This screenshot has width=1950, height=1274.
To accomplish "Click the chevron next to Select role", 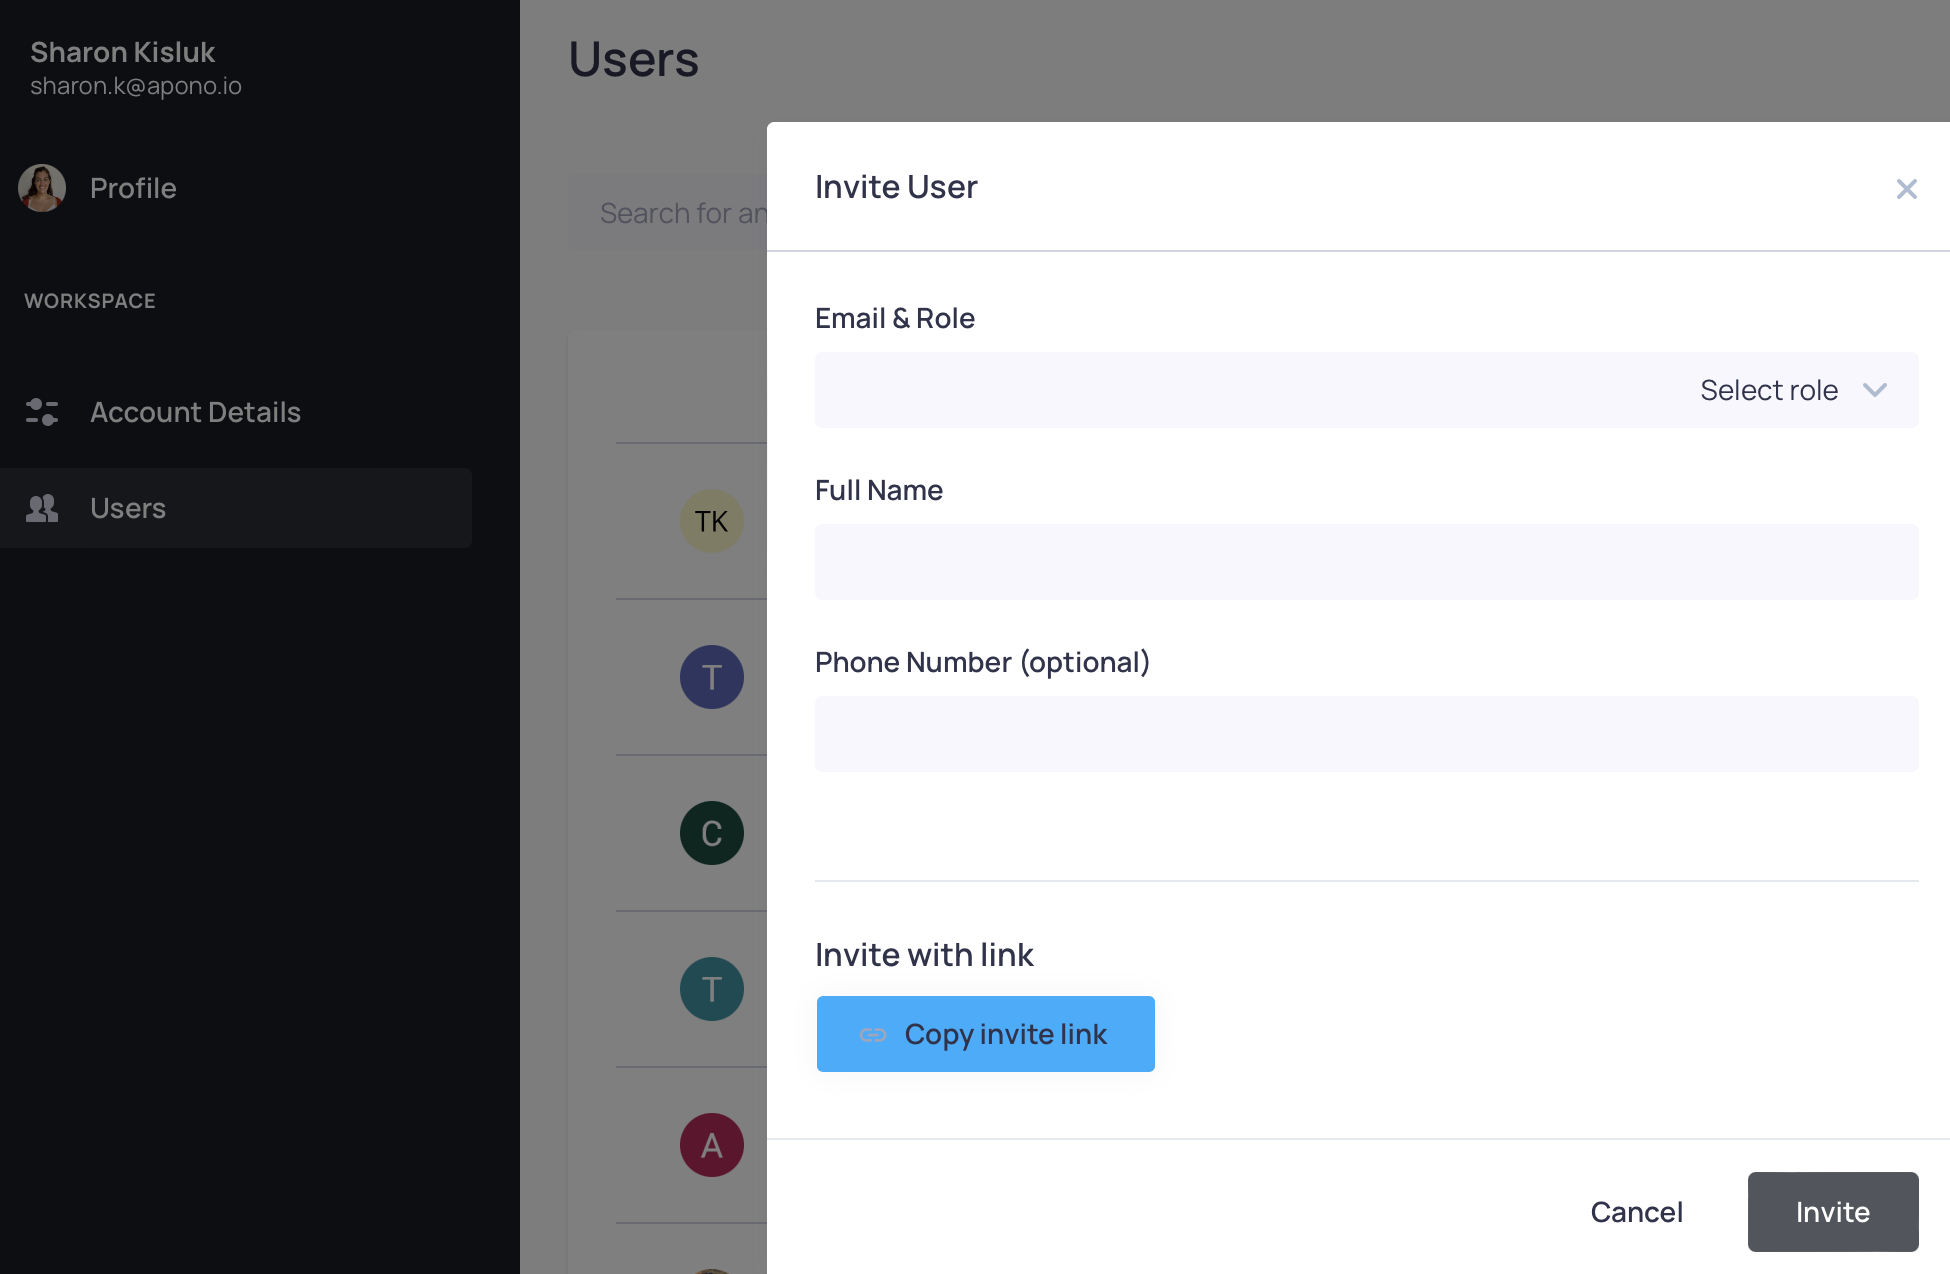I will pyautogui.click(x=1875, y=390).
